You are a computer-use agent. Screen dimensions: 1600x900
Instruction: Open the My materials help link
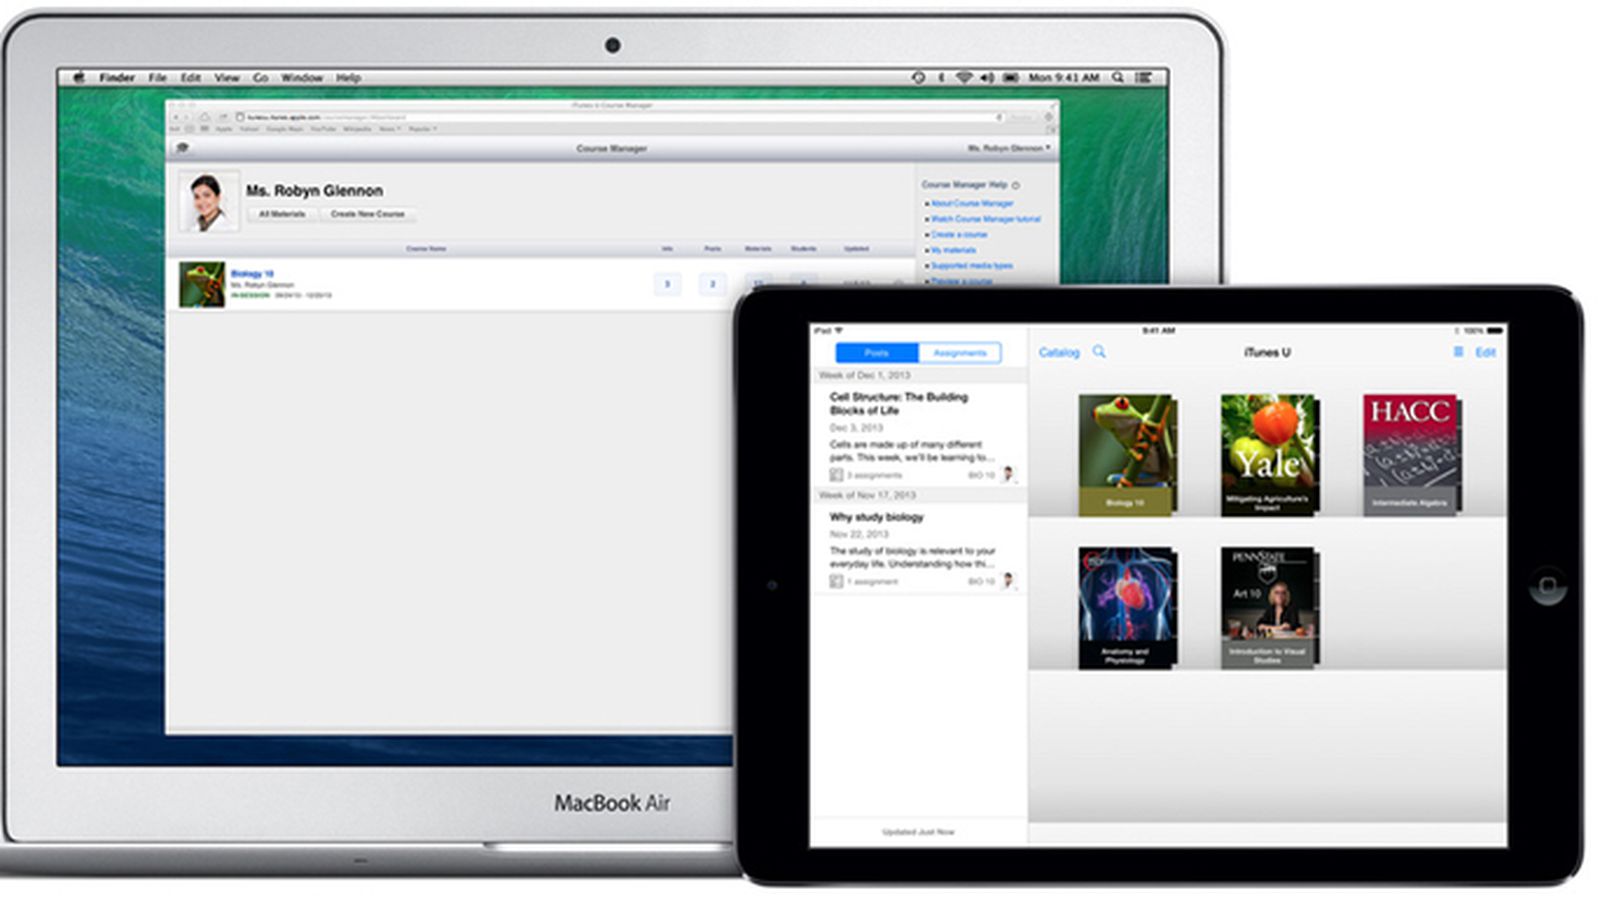click(953, 250)
